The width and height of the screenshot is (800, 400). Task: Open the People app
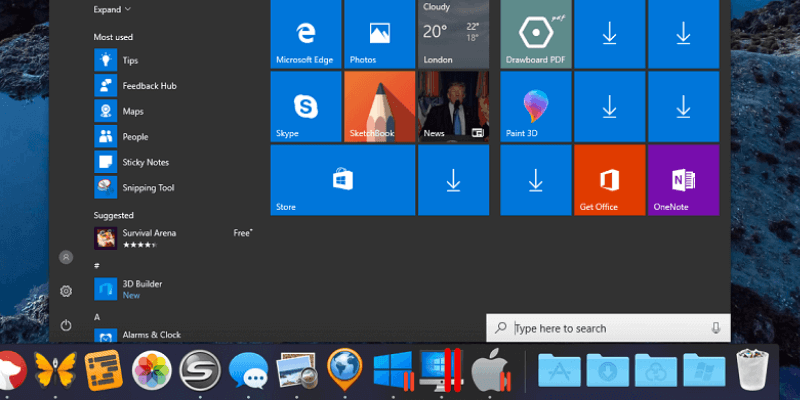[173, 137]
